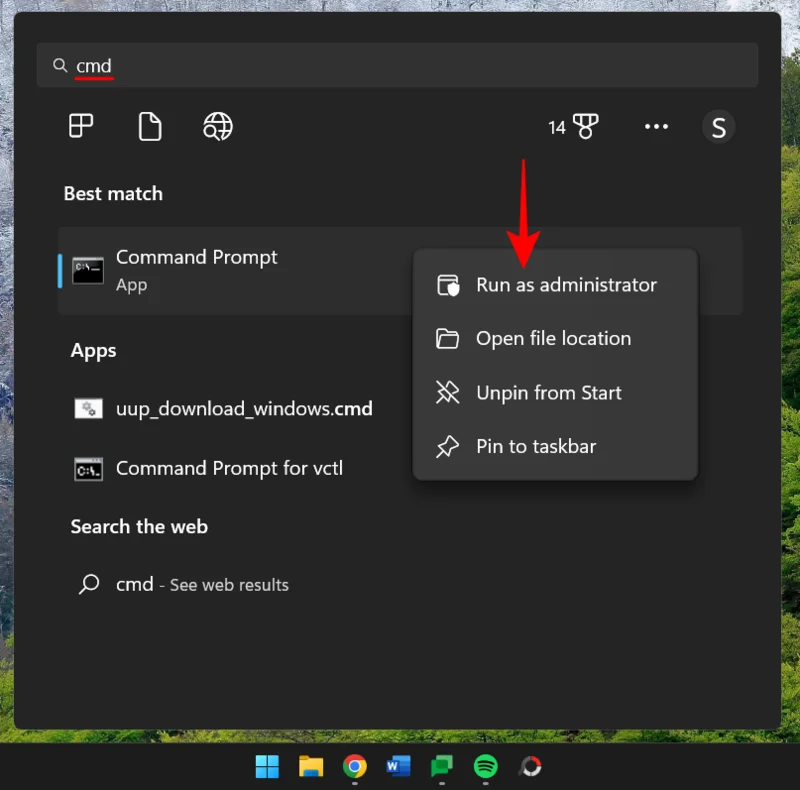800x790 pixels.
Task: Select Unpin from Start
Action: pos(547,392)
